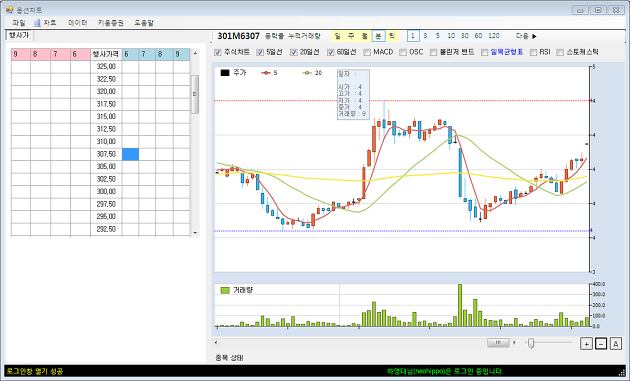Select the 행사가 tab
The height and width of the screenshot is (381, 630).
point(19,35)
